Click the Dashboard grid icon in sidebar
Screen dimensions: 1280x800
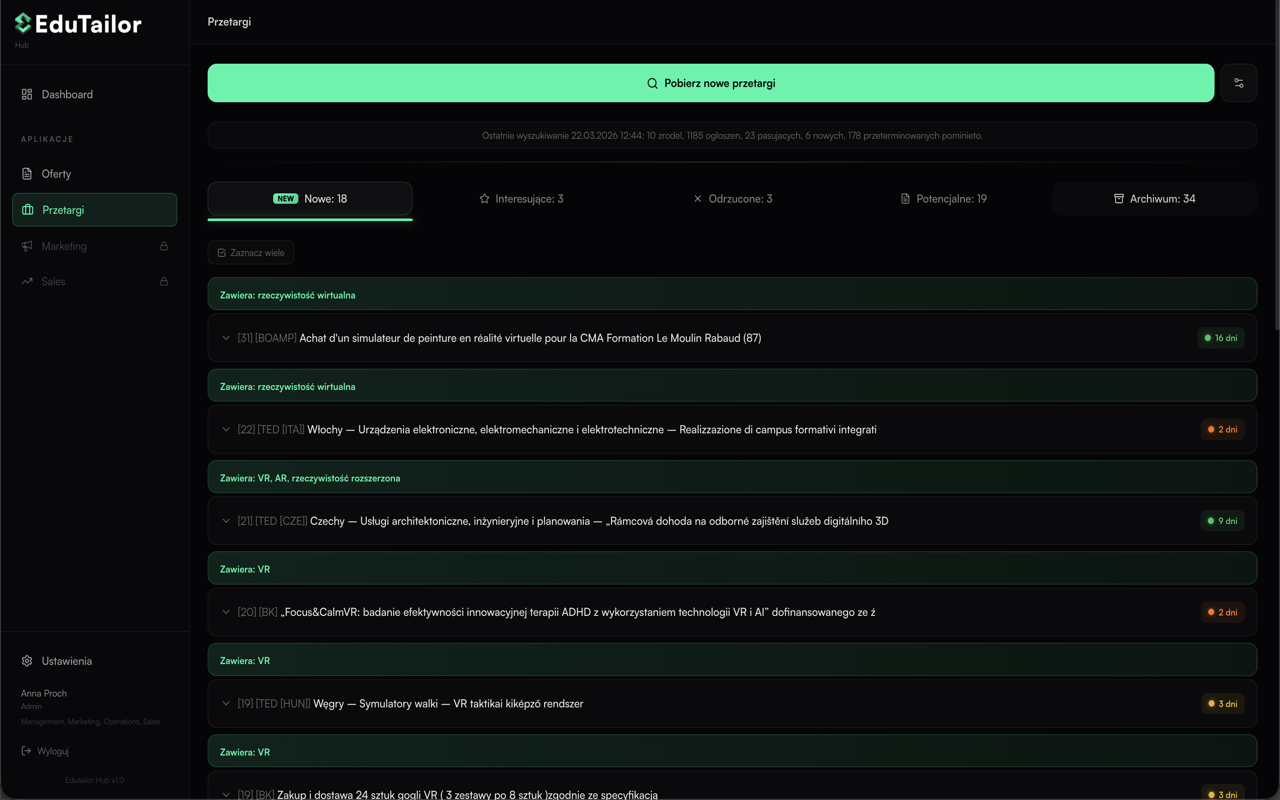[27, 94]
